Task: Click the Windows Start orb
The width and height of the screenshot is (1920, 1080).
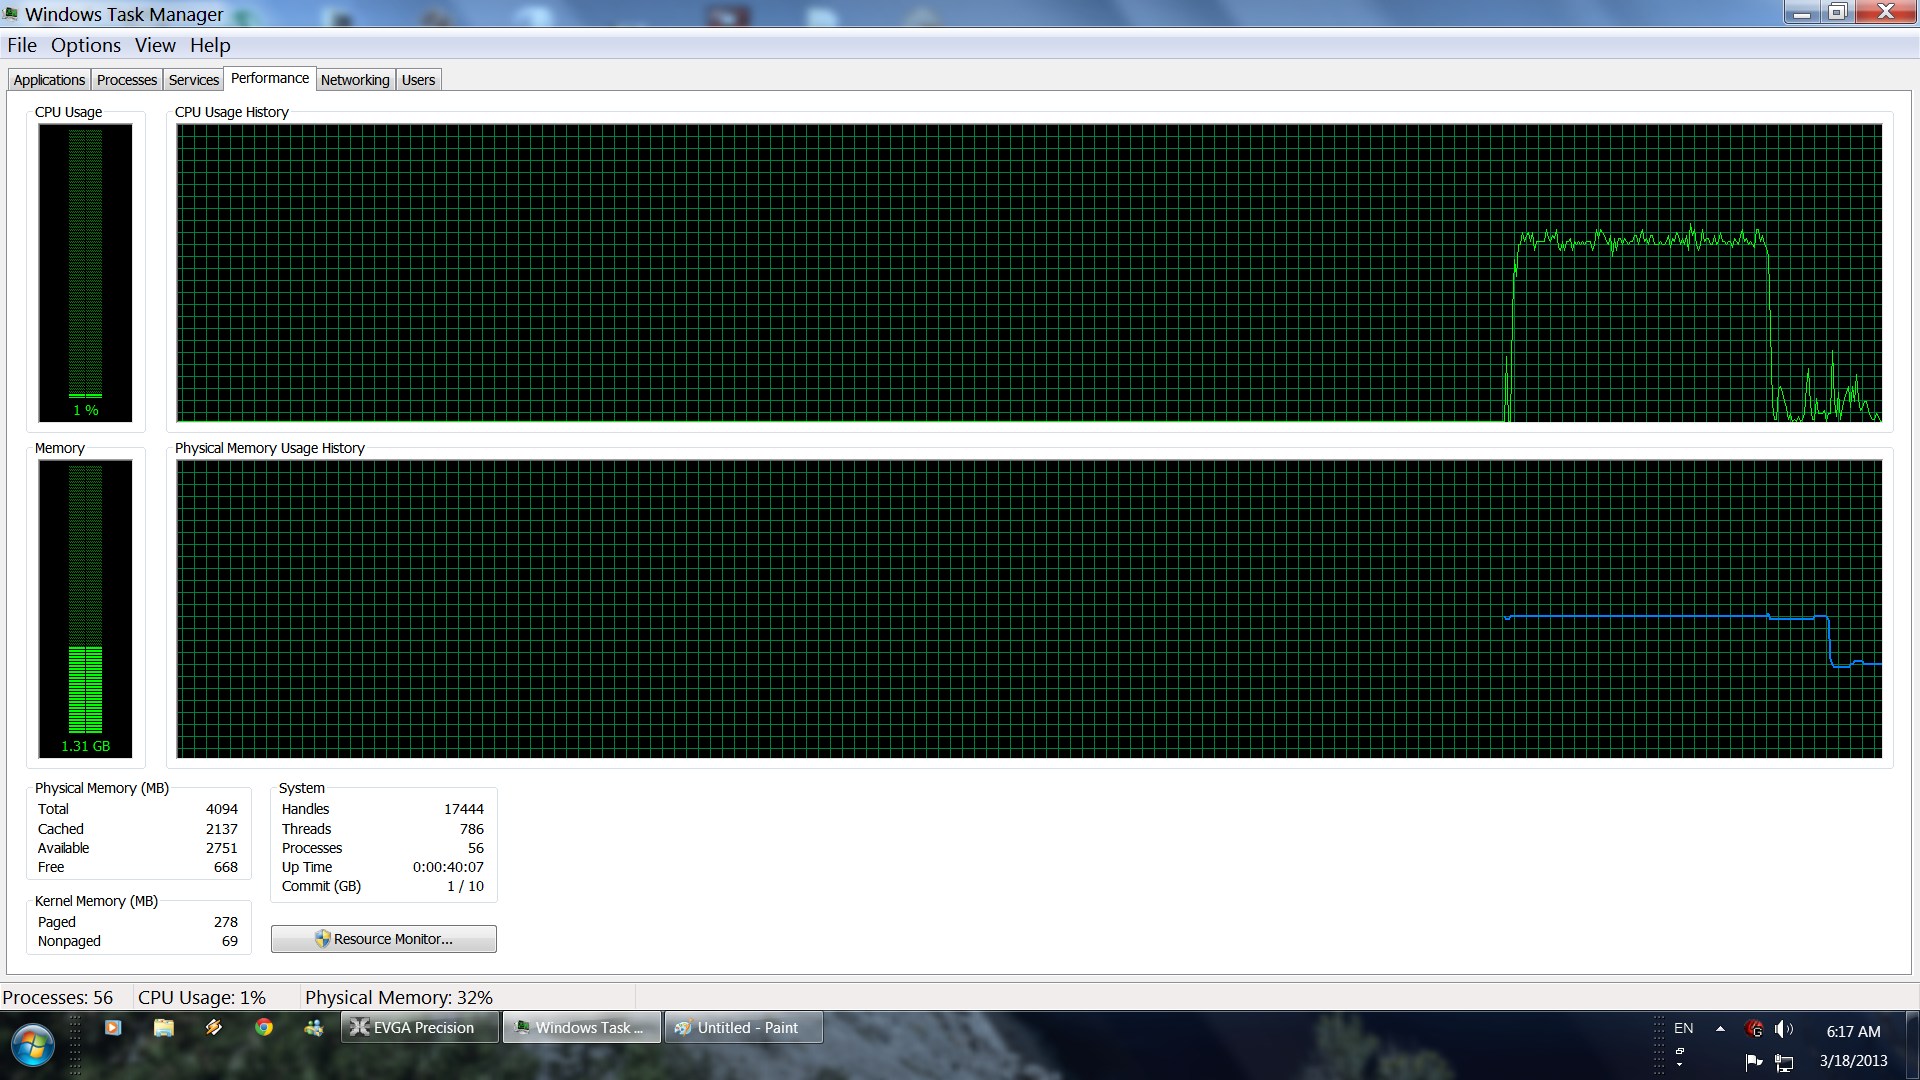Action: (x=32, y=1046)
